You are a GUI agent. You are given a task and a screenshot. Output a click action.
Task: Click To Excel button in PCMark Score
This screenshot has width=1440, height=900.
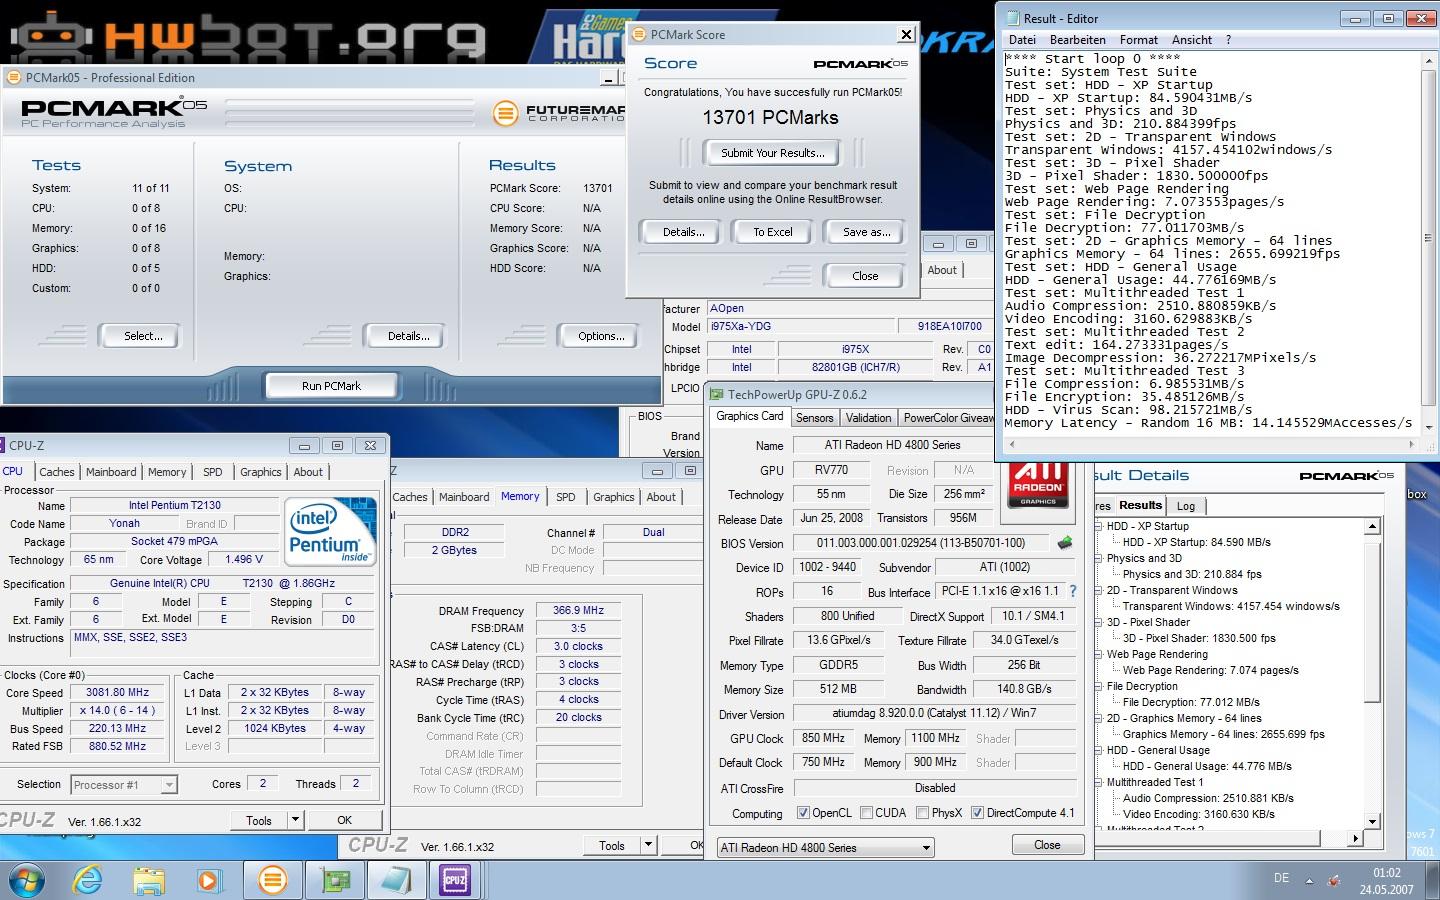tap(773, 232)
